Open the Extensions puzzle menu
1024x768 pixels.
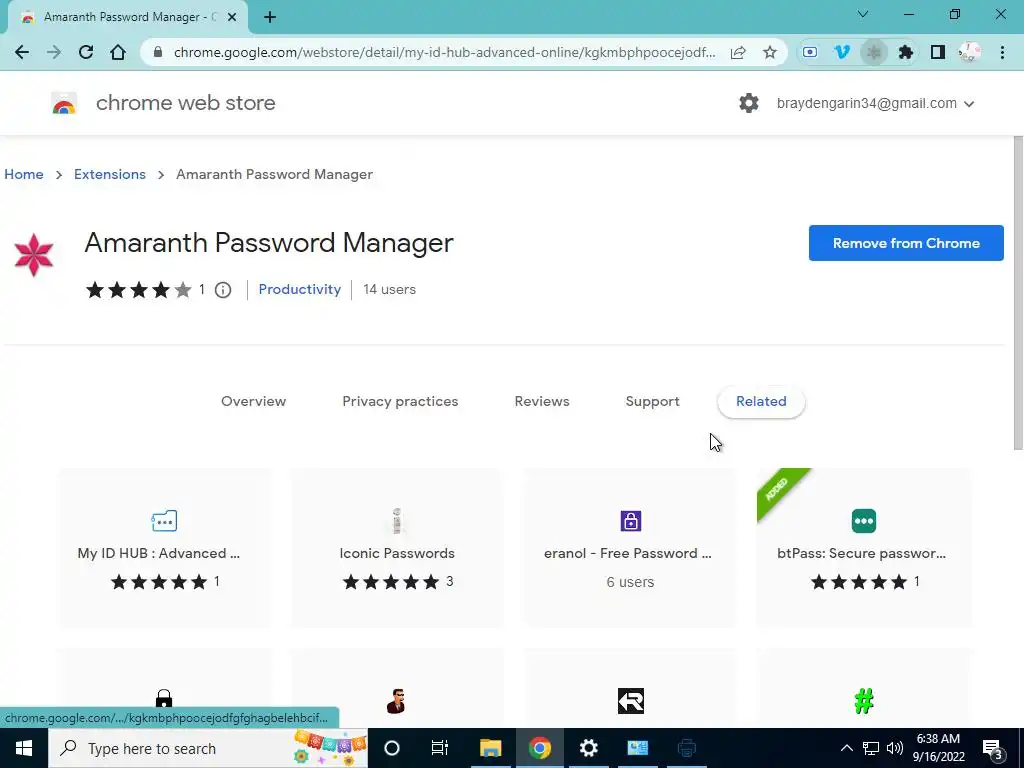pos(906,52)
